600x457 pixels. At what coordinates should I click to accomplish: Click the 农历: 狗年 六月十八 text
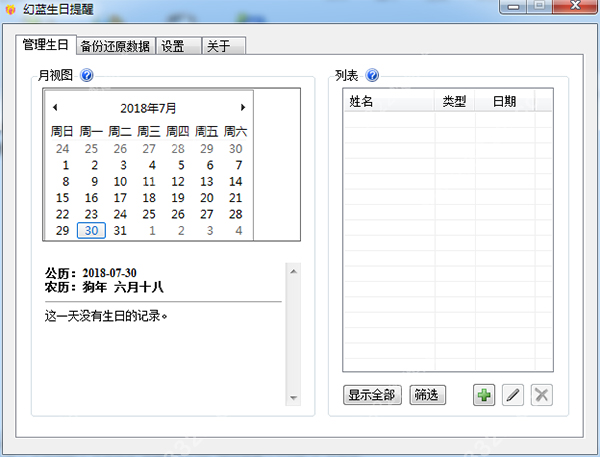(104, 287)
